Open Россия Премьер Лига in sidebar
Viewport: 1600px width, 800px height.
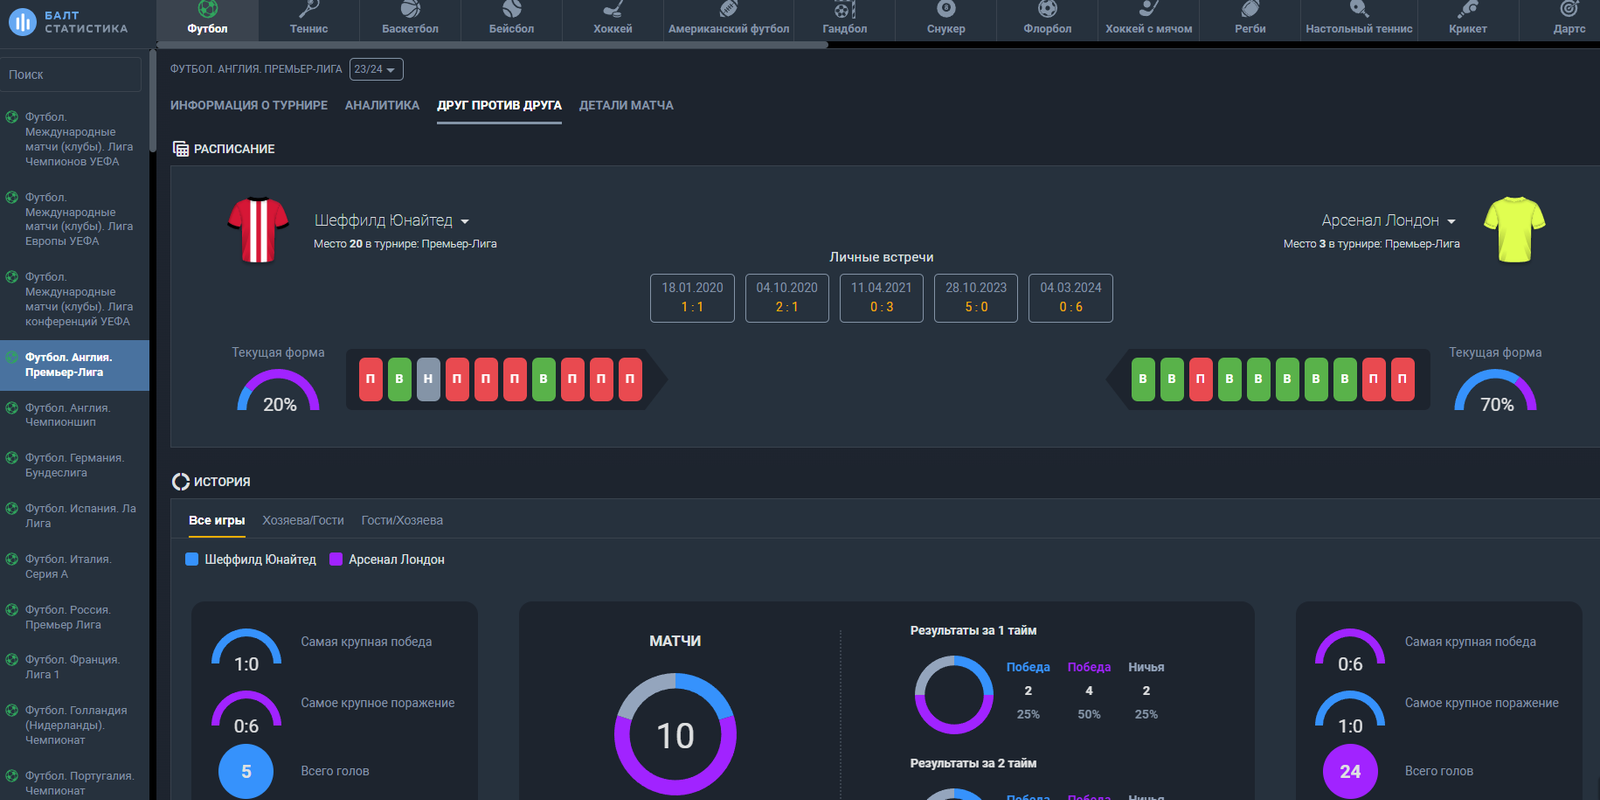pos(75,617)
